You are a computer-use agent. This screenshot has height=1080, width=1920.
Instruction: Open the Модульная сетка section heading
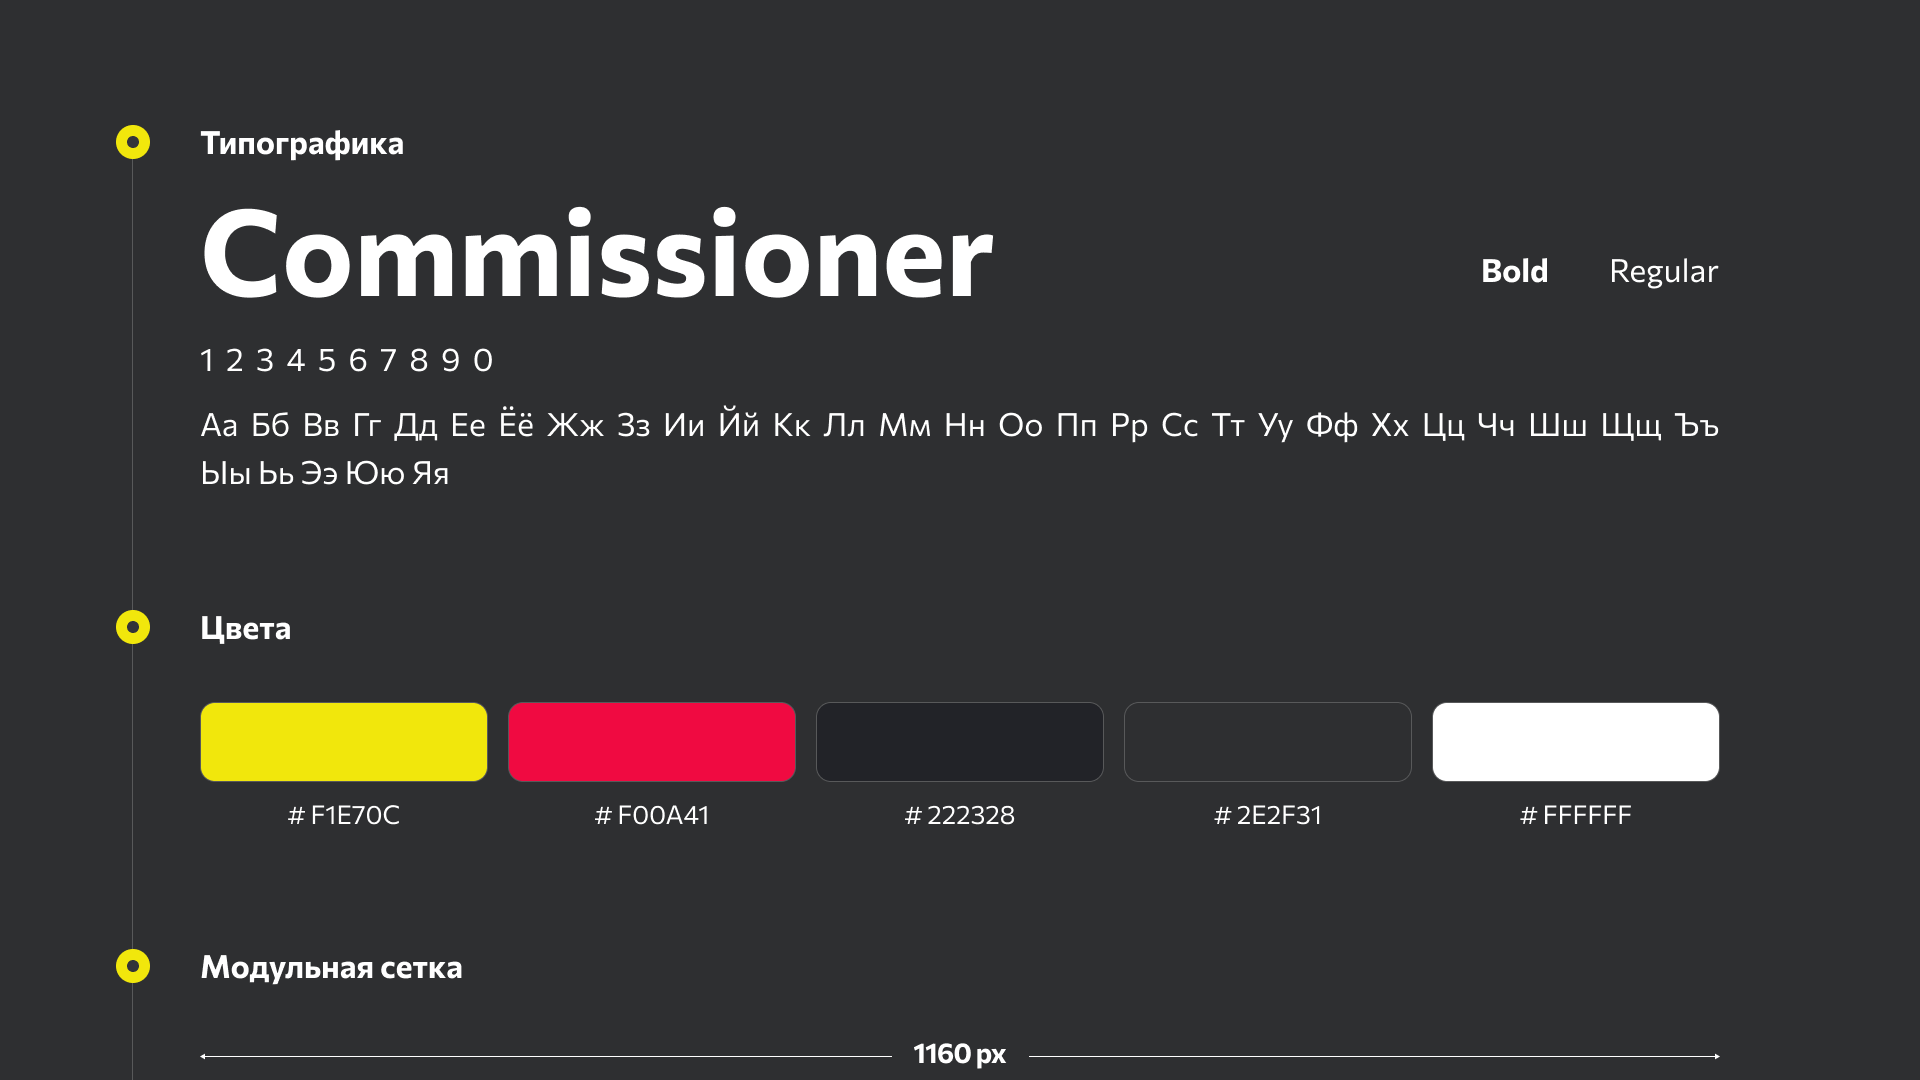point(331,968)
